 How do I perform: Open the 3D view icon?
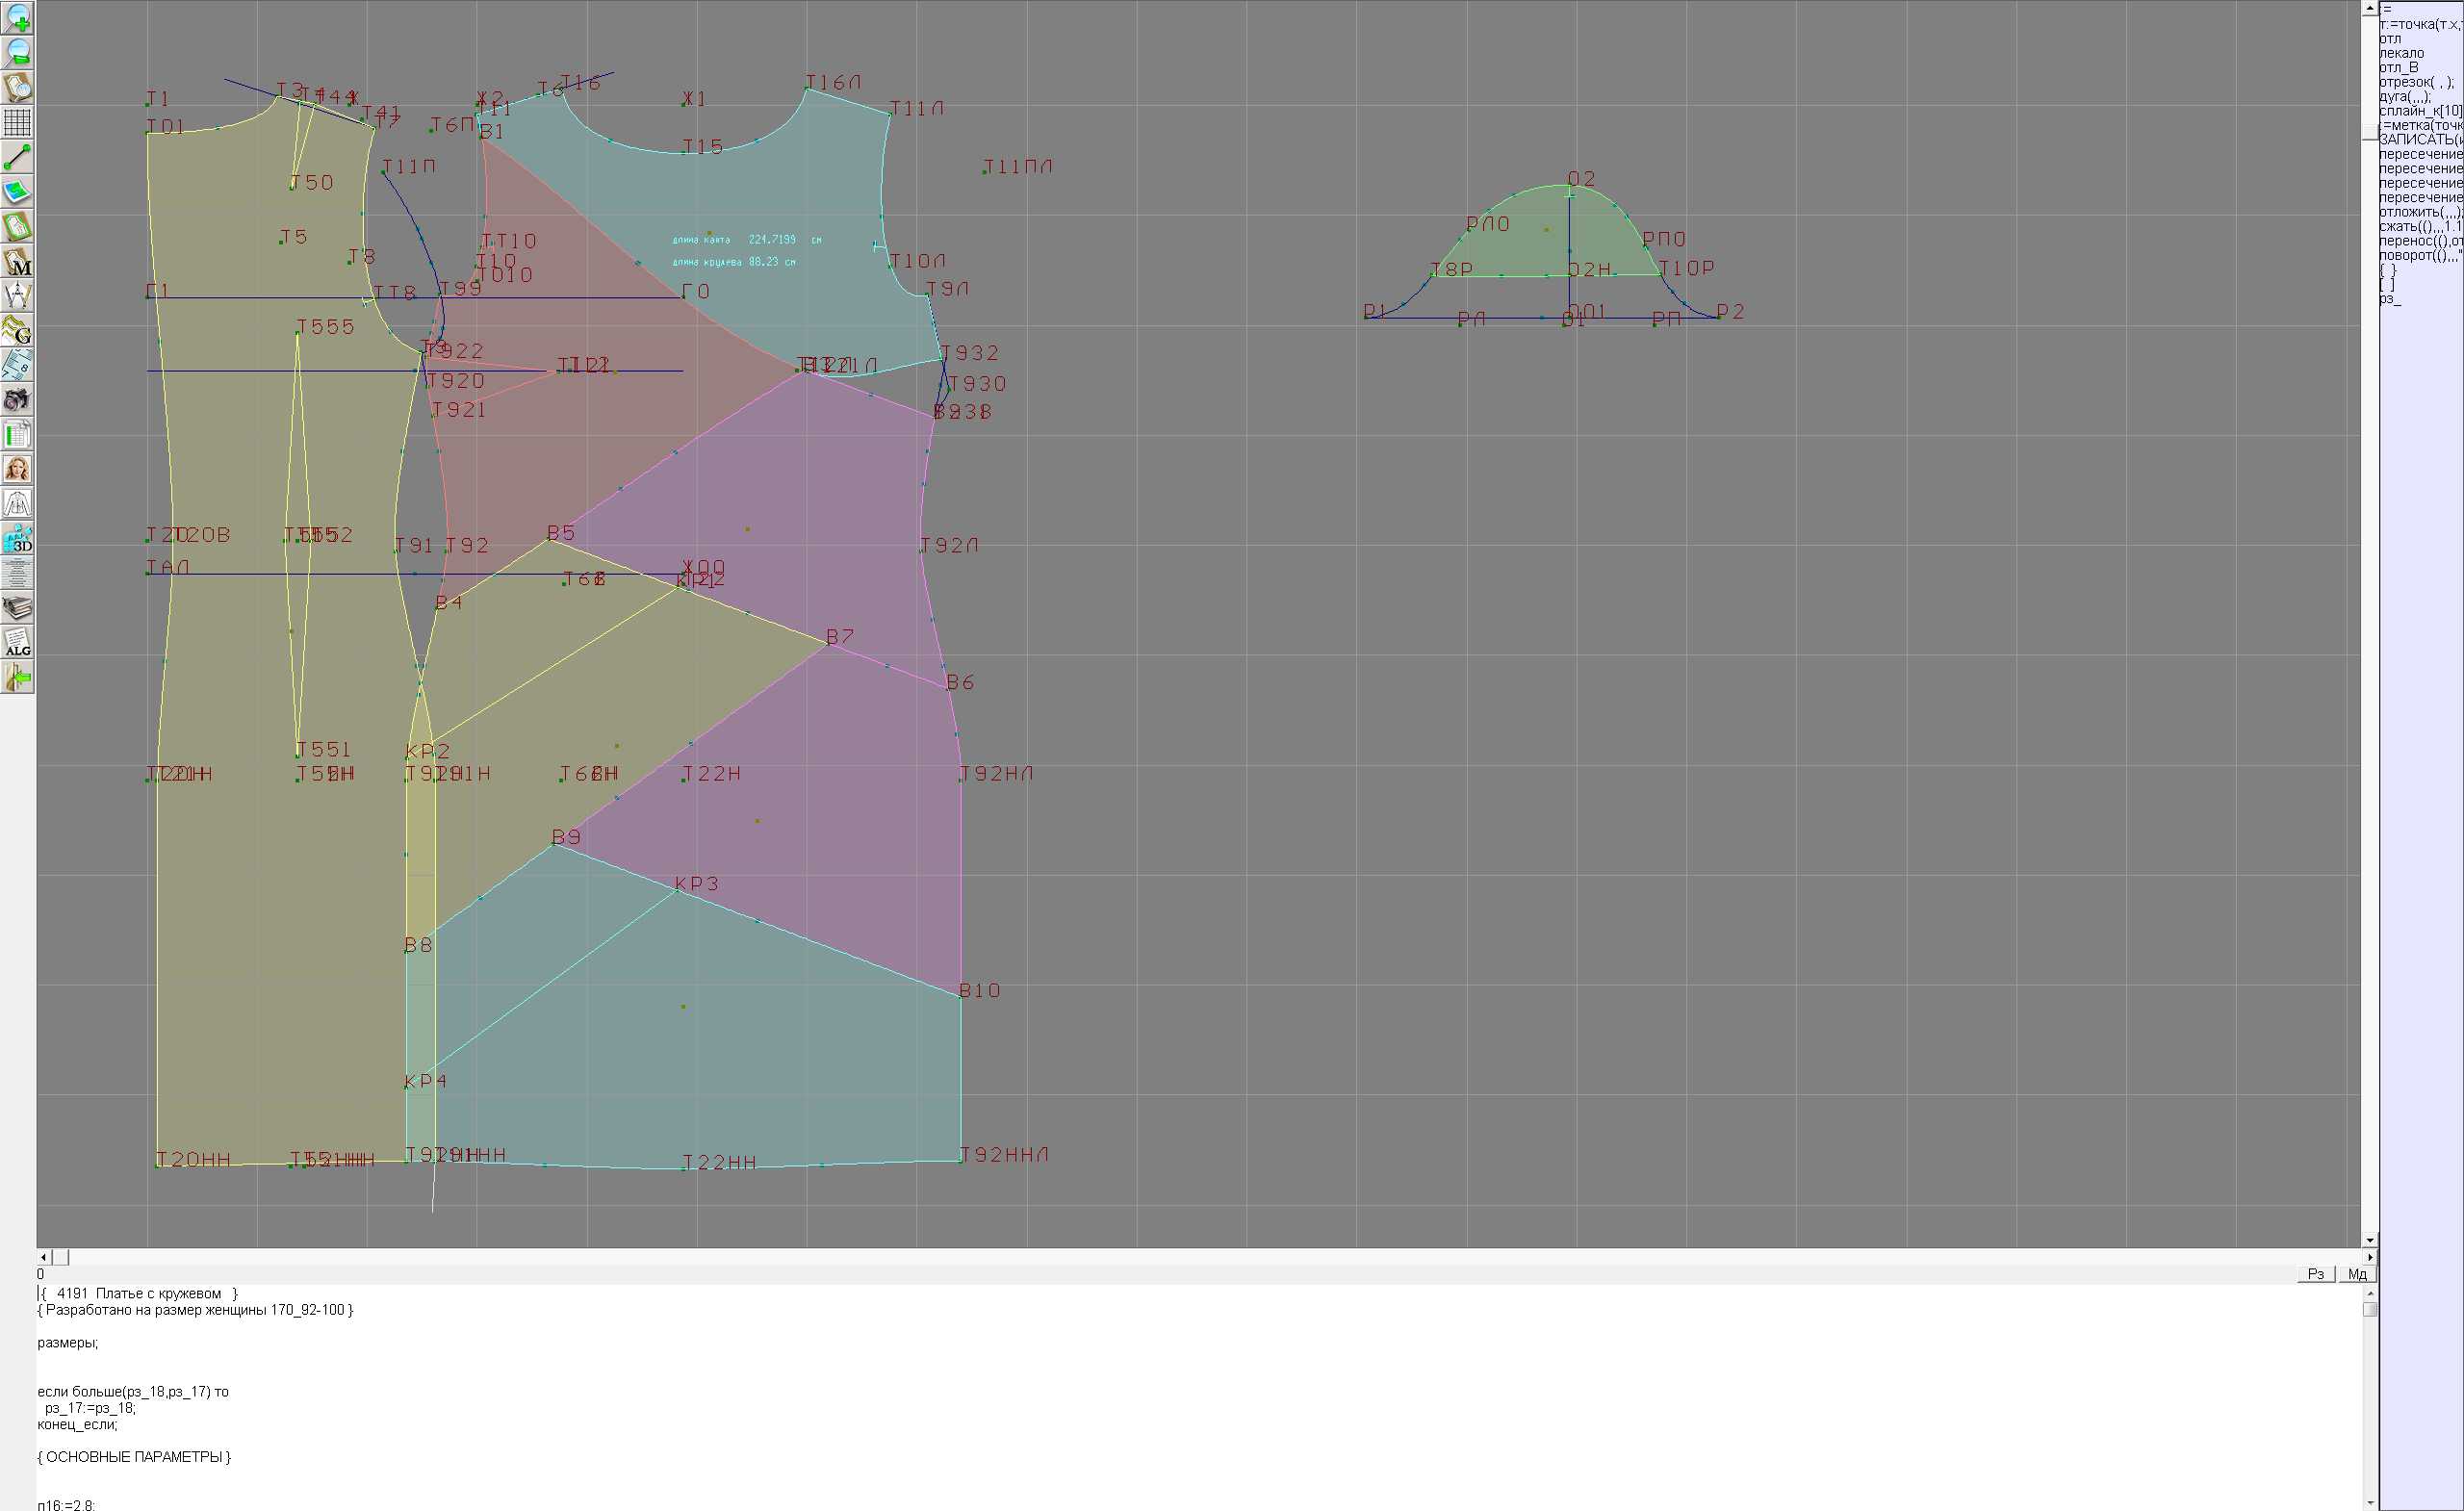[x=18, y=538]
